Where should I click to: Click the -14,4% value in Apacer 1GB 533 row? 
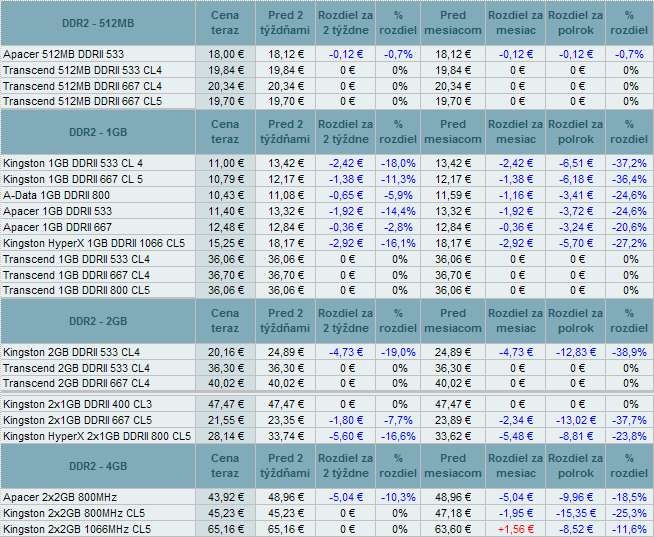(x=398, y=211)
